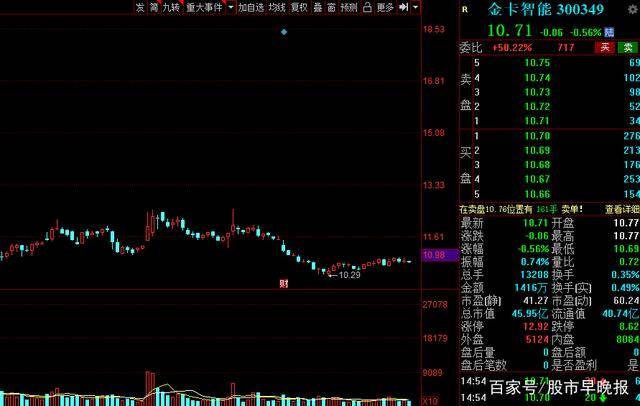The image size is (640, 406).
Task: Click the purple 10.98 price tag on axis
Action: pos(439,255)
